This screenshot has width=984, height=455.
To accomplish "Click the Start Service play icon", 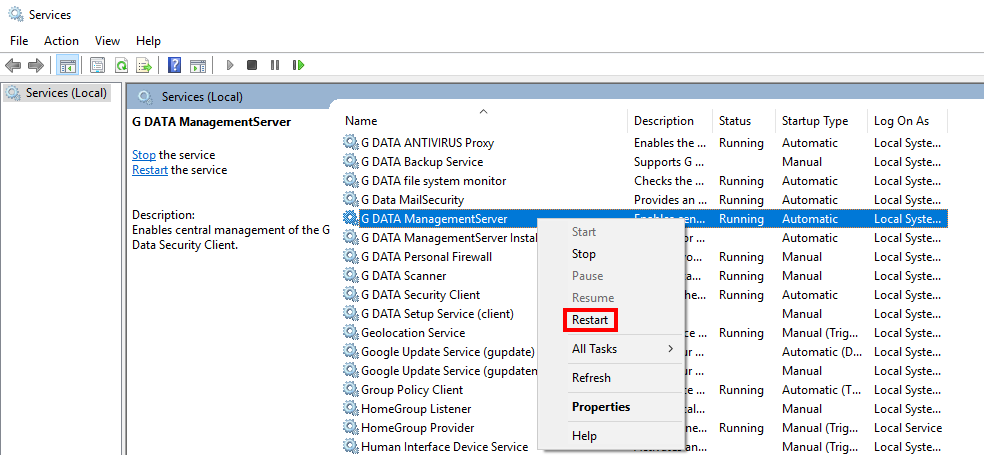I will (x=230, y=65).
